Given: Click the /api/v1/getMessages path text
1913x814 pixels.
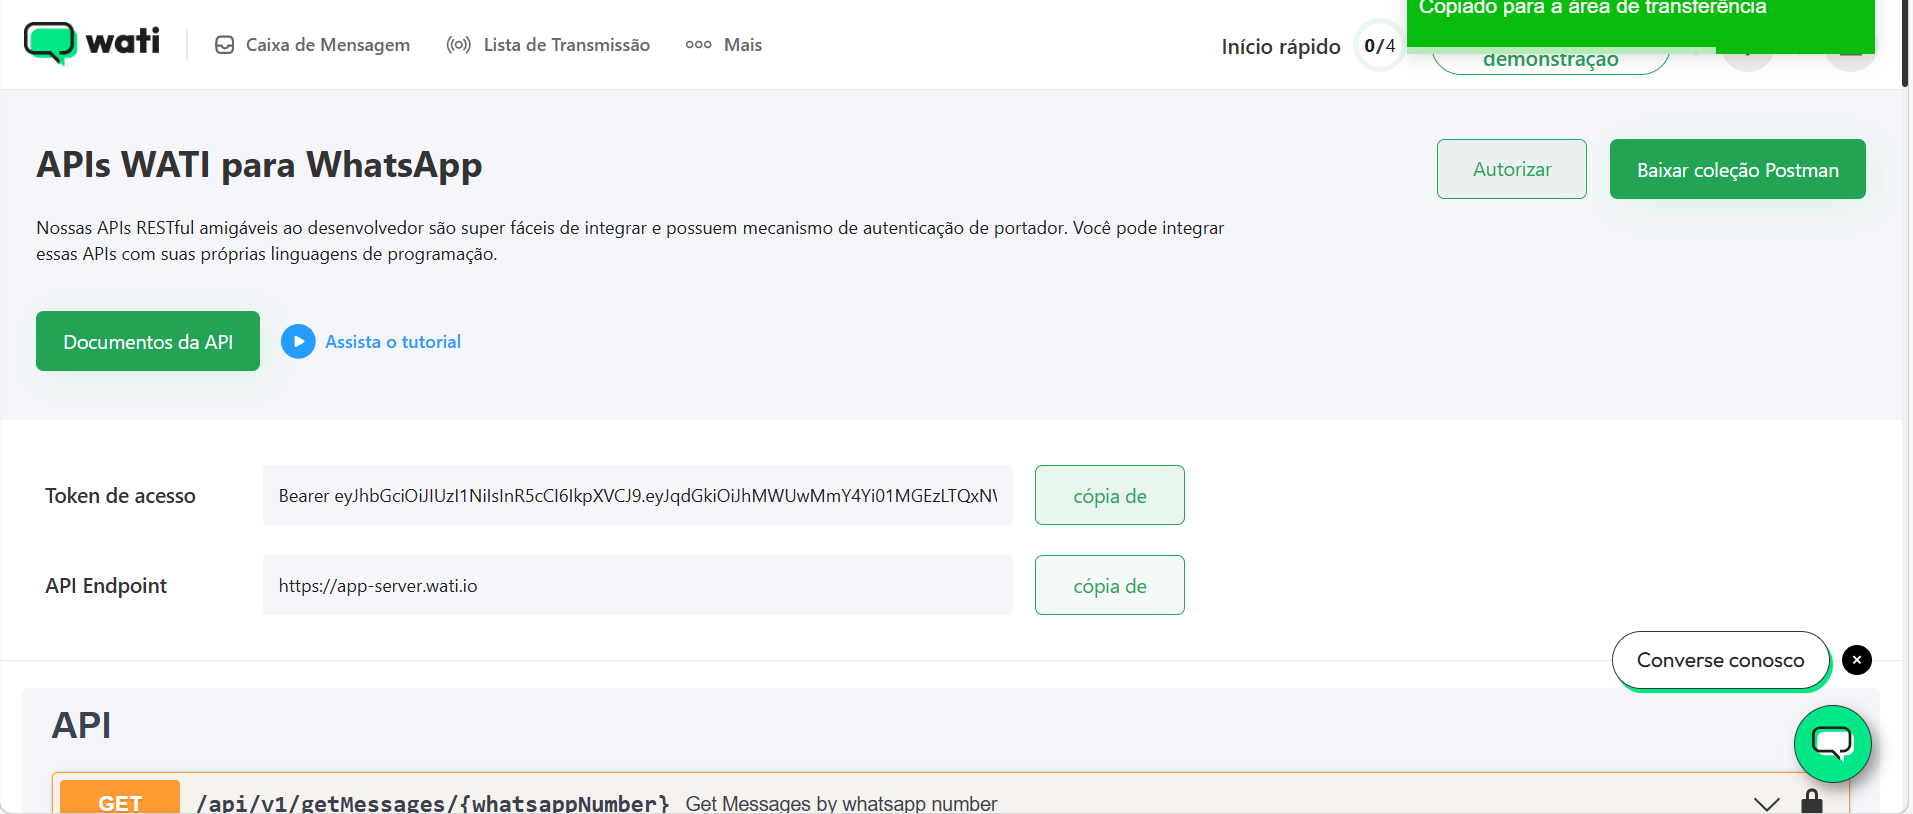Looking at the screenshot, I should pos(433,803).
